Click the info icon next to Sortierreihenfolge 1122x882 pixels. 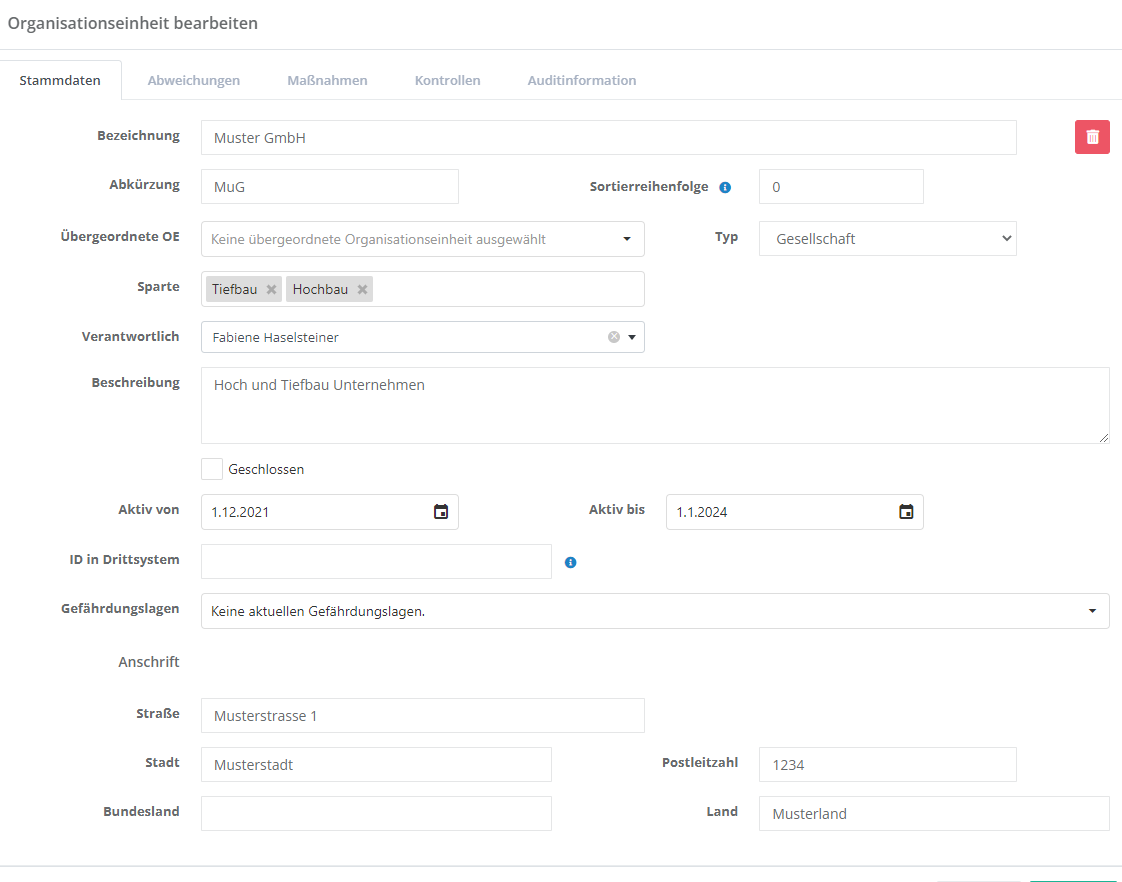point(725,187)
